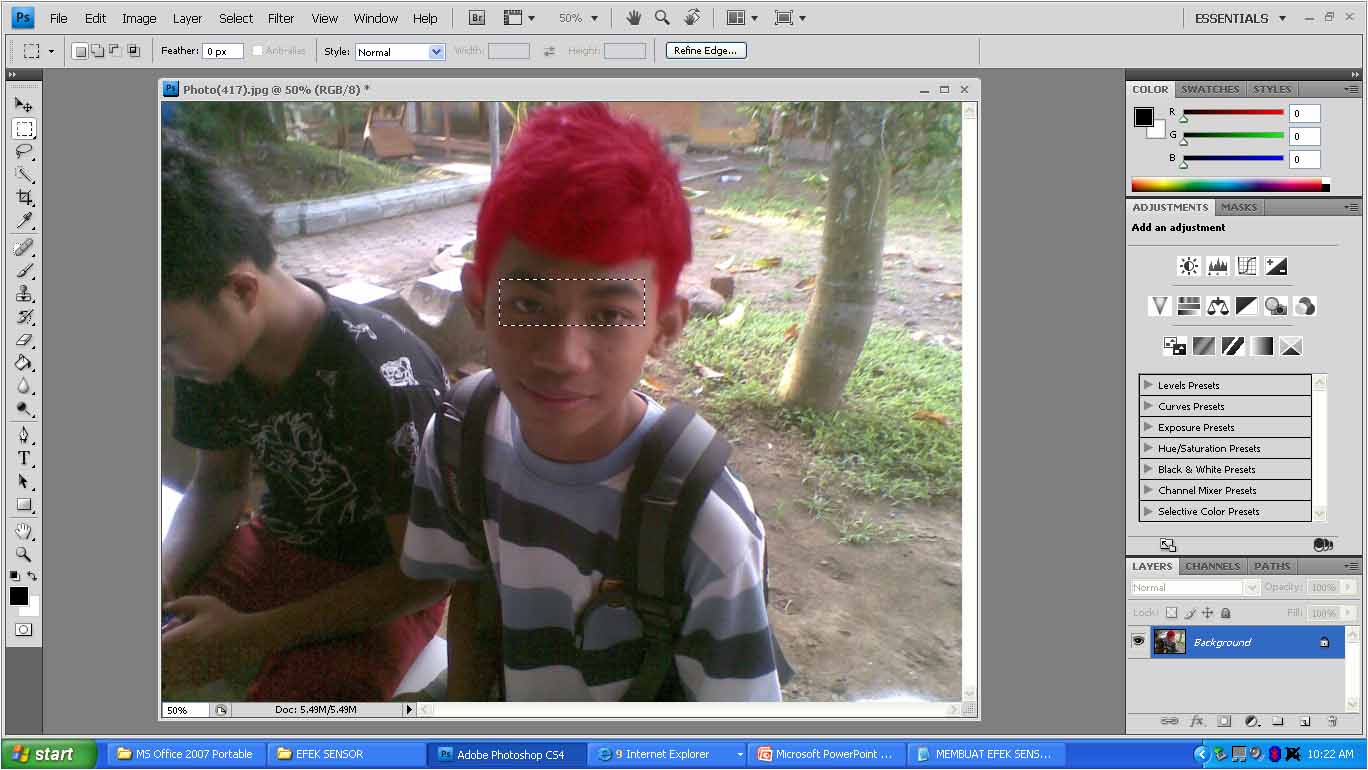Open the ESSENTIALS workspace switcher
This screenshot has height=770, width=1368.
(1240, 18)
